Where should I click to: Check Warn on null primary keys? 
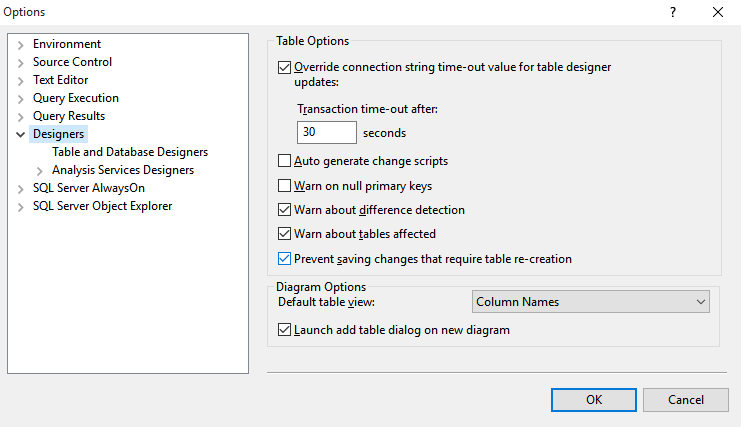[284, 186]
